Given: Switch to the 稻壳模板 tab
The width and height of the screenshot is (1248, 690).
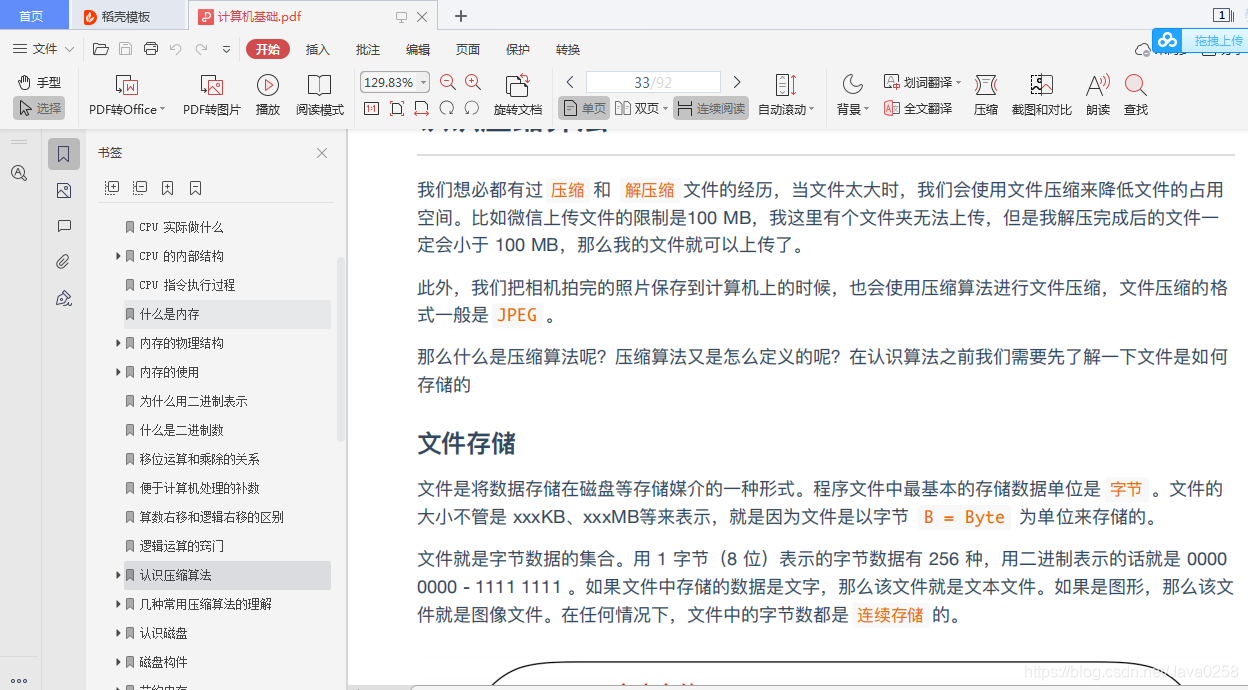Looking at the screenshot, I should tap(126, 16).
